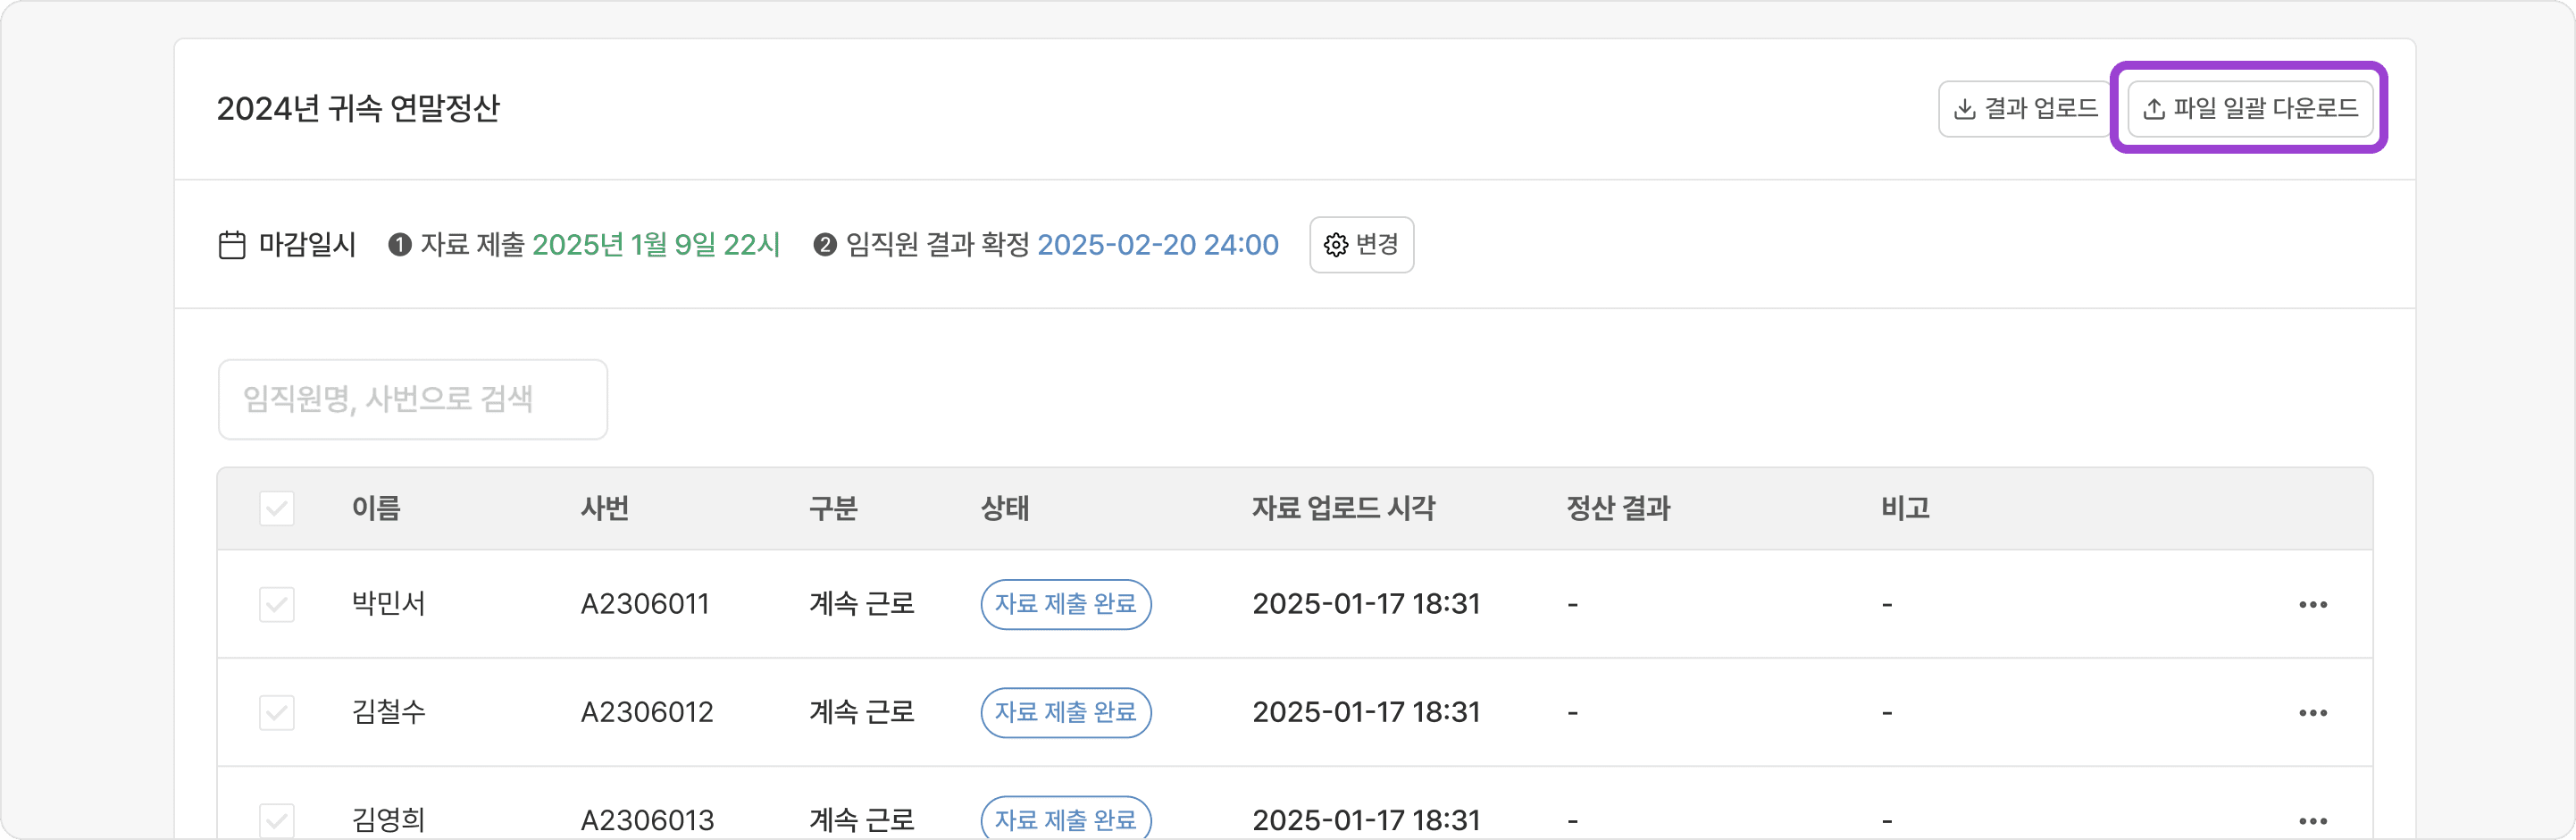Click the 2025-02-20 24:00 deadline link

[1157, 245]
